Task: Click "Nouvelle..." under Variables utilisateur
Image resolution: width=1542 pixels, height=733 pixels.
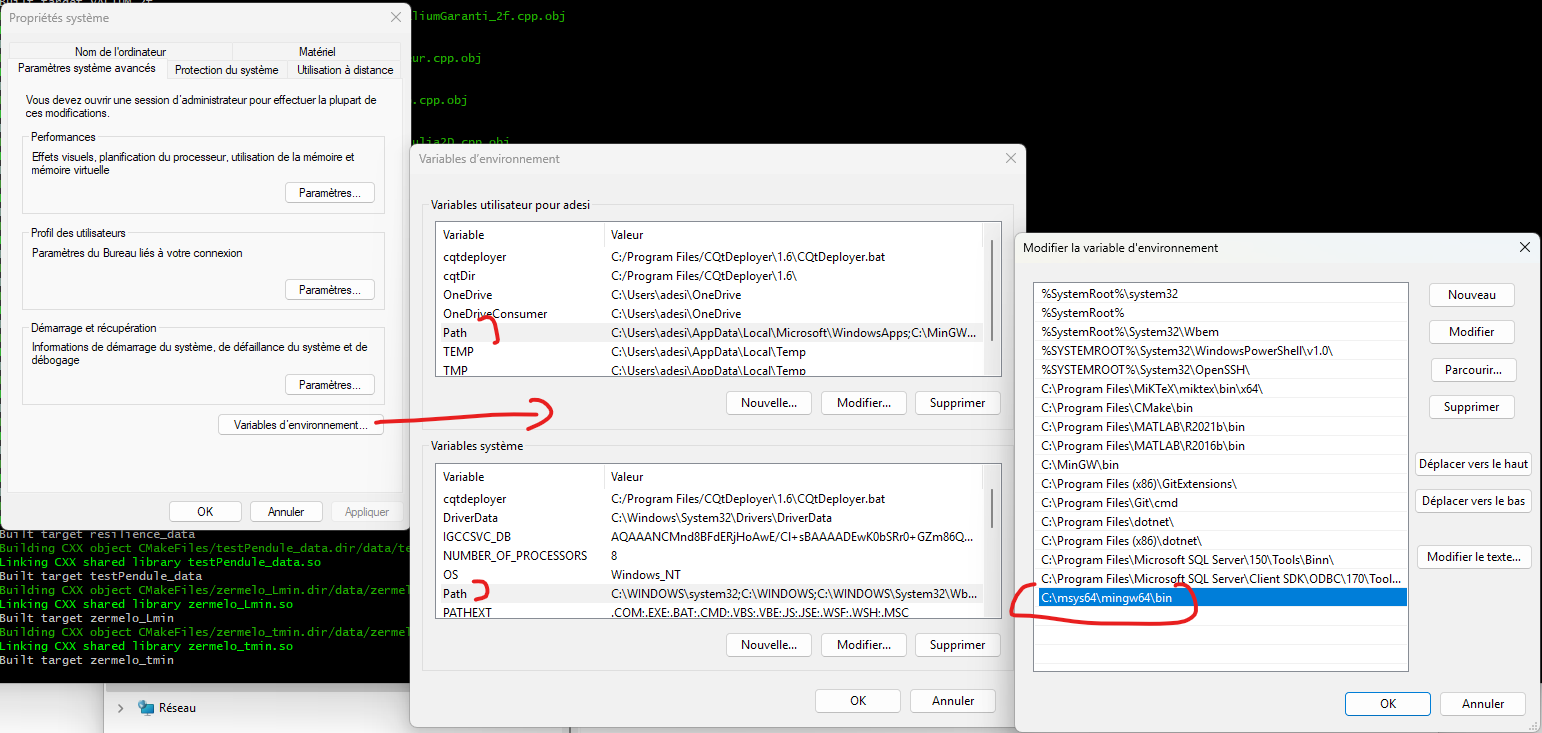Action: click(768, 402)
